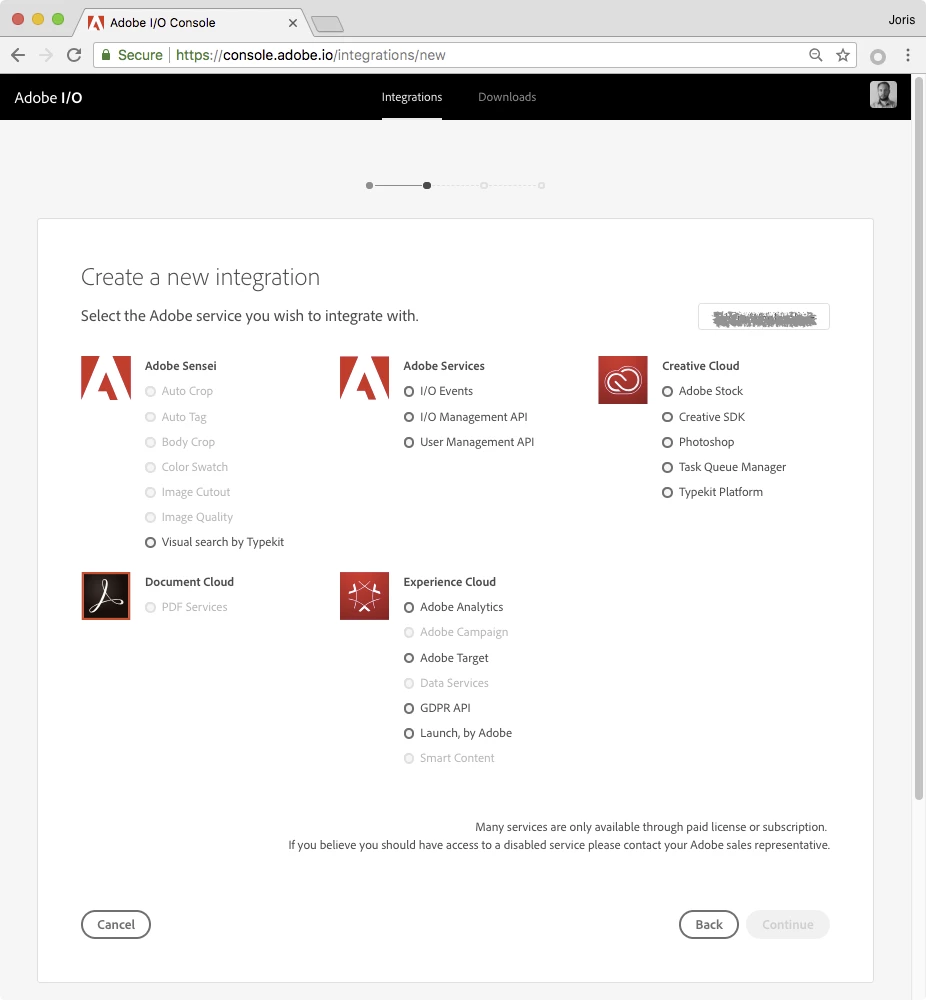The width and height of the screenshot is (926, 1000).
Task: Click the Creative Cloud logo icon
Action: pos(622,379)
